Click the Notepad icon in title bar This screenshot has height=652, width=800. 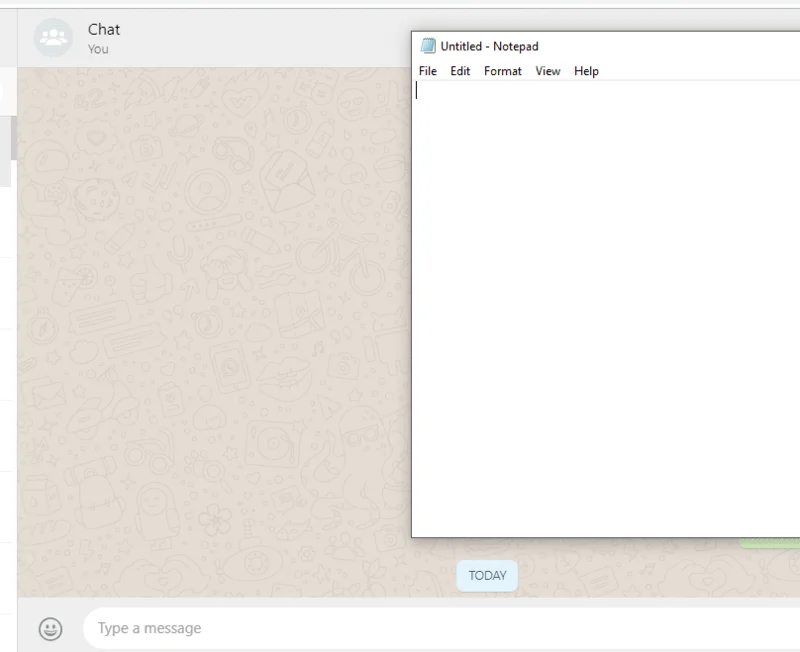tap(428, 46)
